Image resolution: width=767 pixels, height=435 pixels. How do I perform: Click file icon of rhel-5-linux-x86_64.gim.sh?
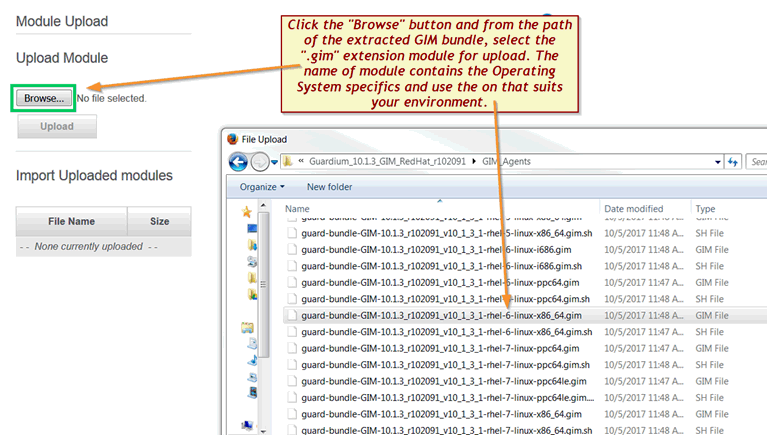[x=292, y=233]
